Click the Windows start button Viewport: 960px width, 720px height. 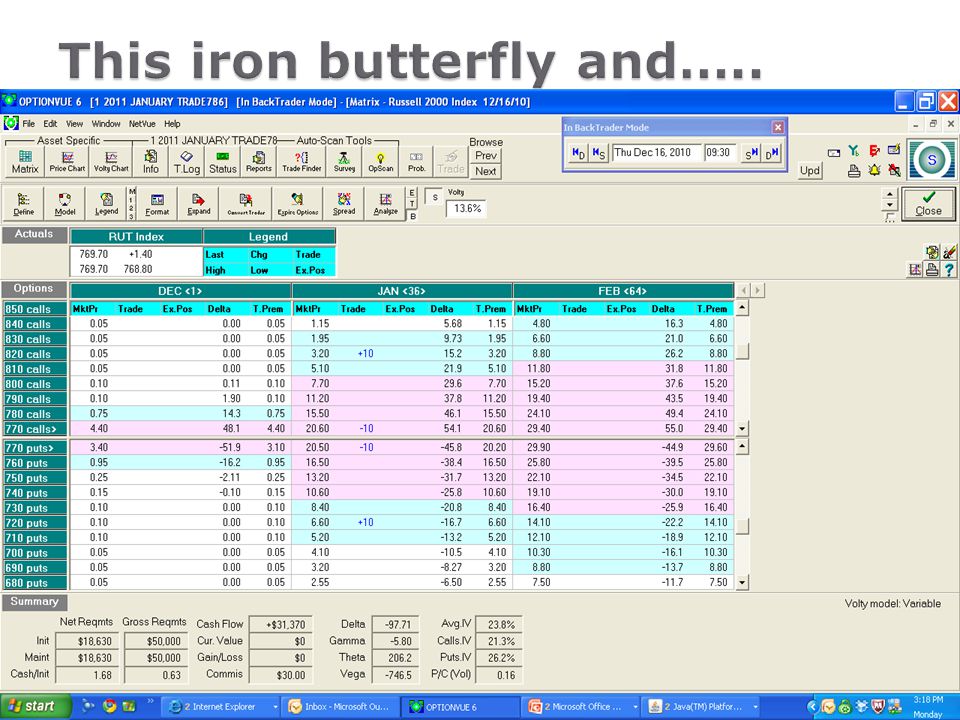tap(34, 707)
